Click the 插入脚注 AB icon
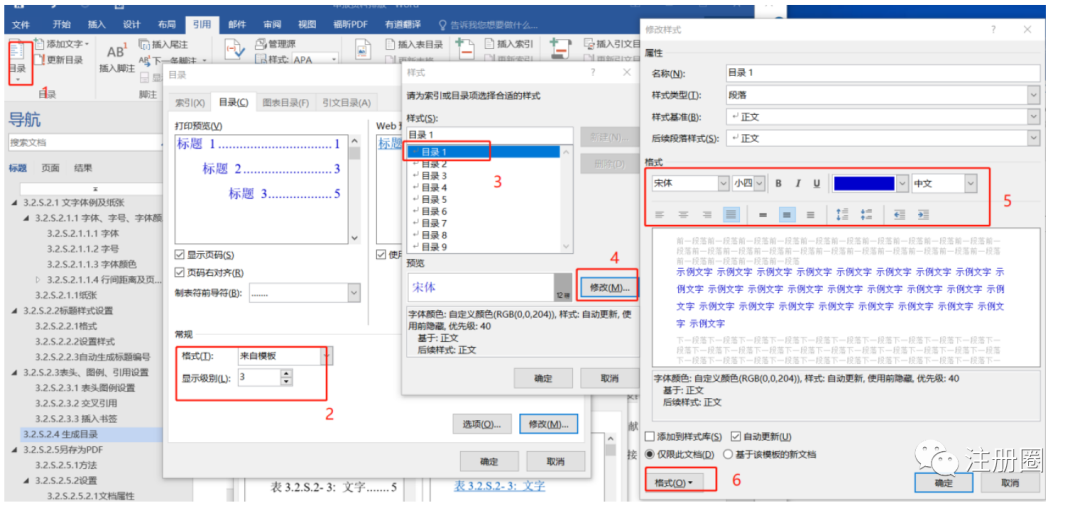 (x=116, y=51)
